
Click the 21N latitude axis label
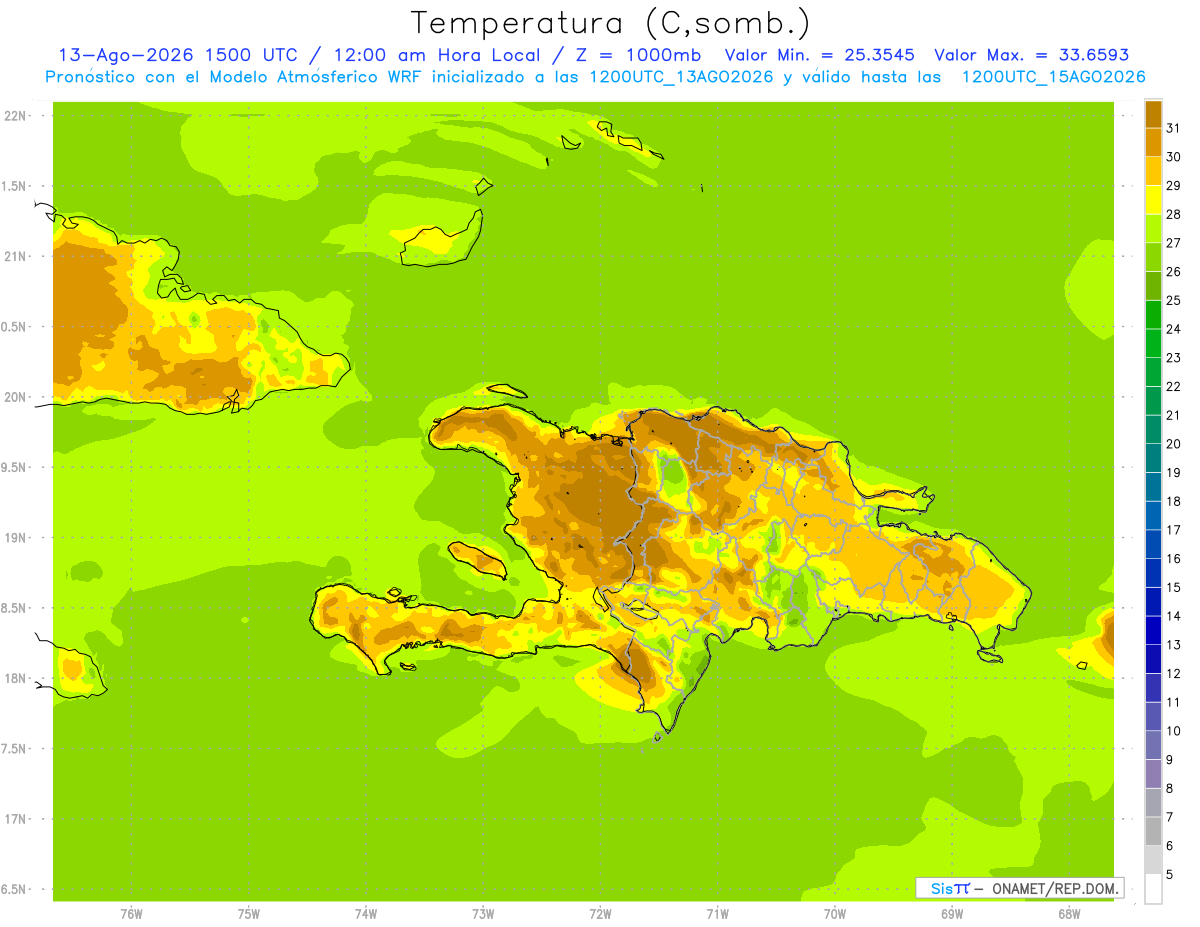click(15, 256)
